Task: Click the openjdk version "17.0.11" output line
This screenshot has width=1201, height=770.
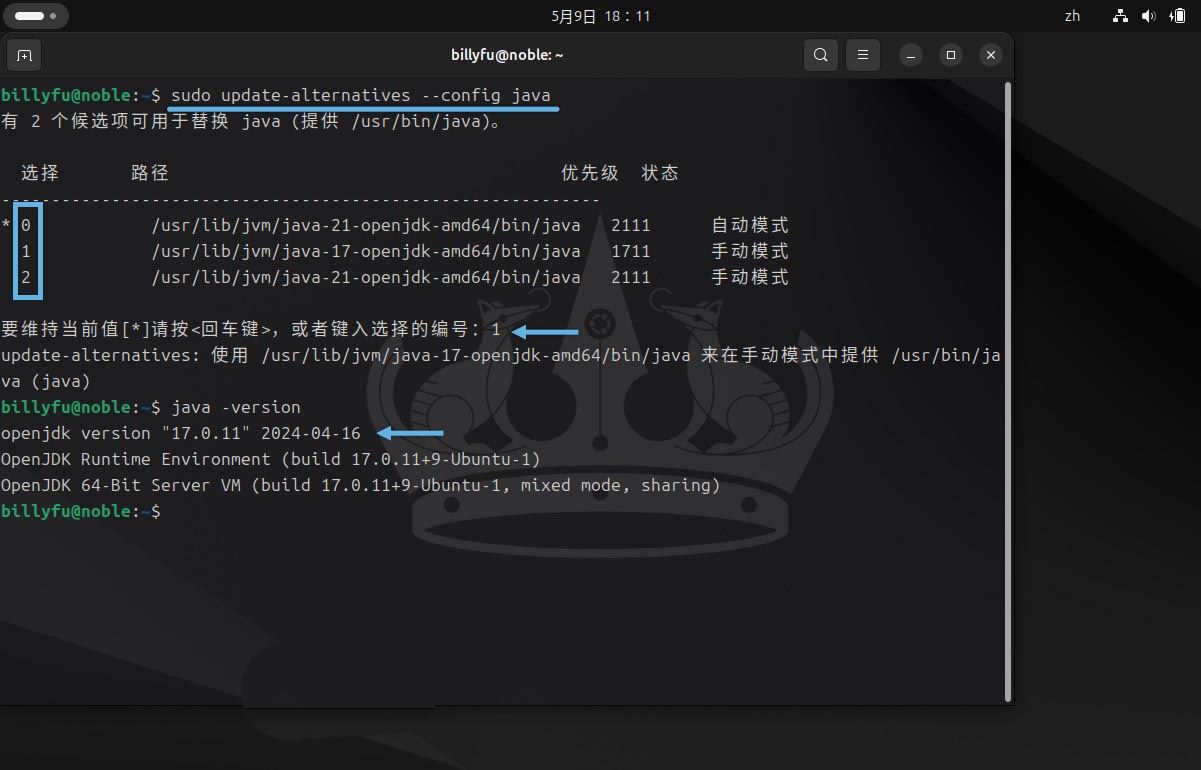Action: click(x=180, y=433)
